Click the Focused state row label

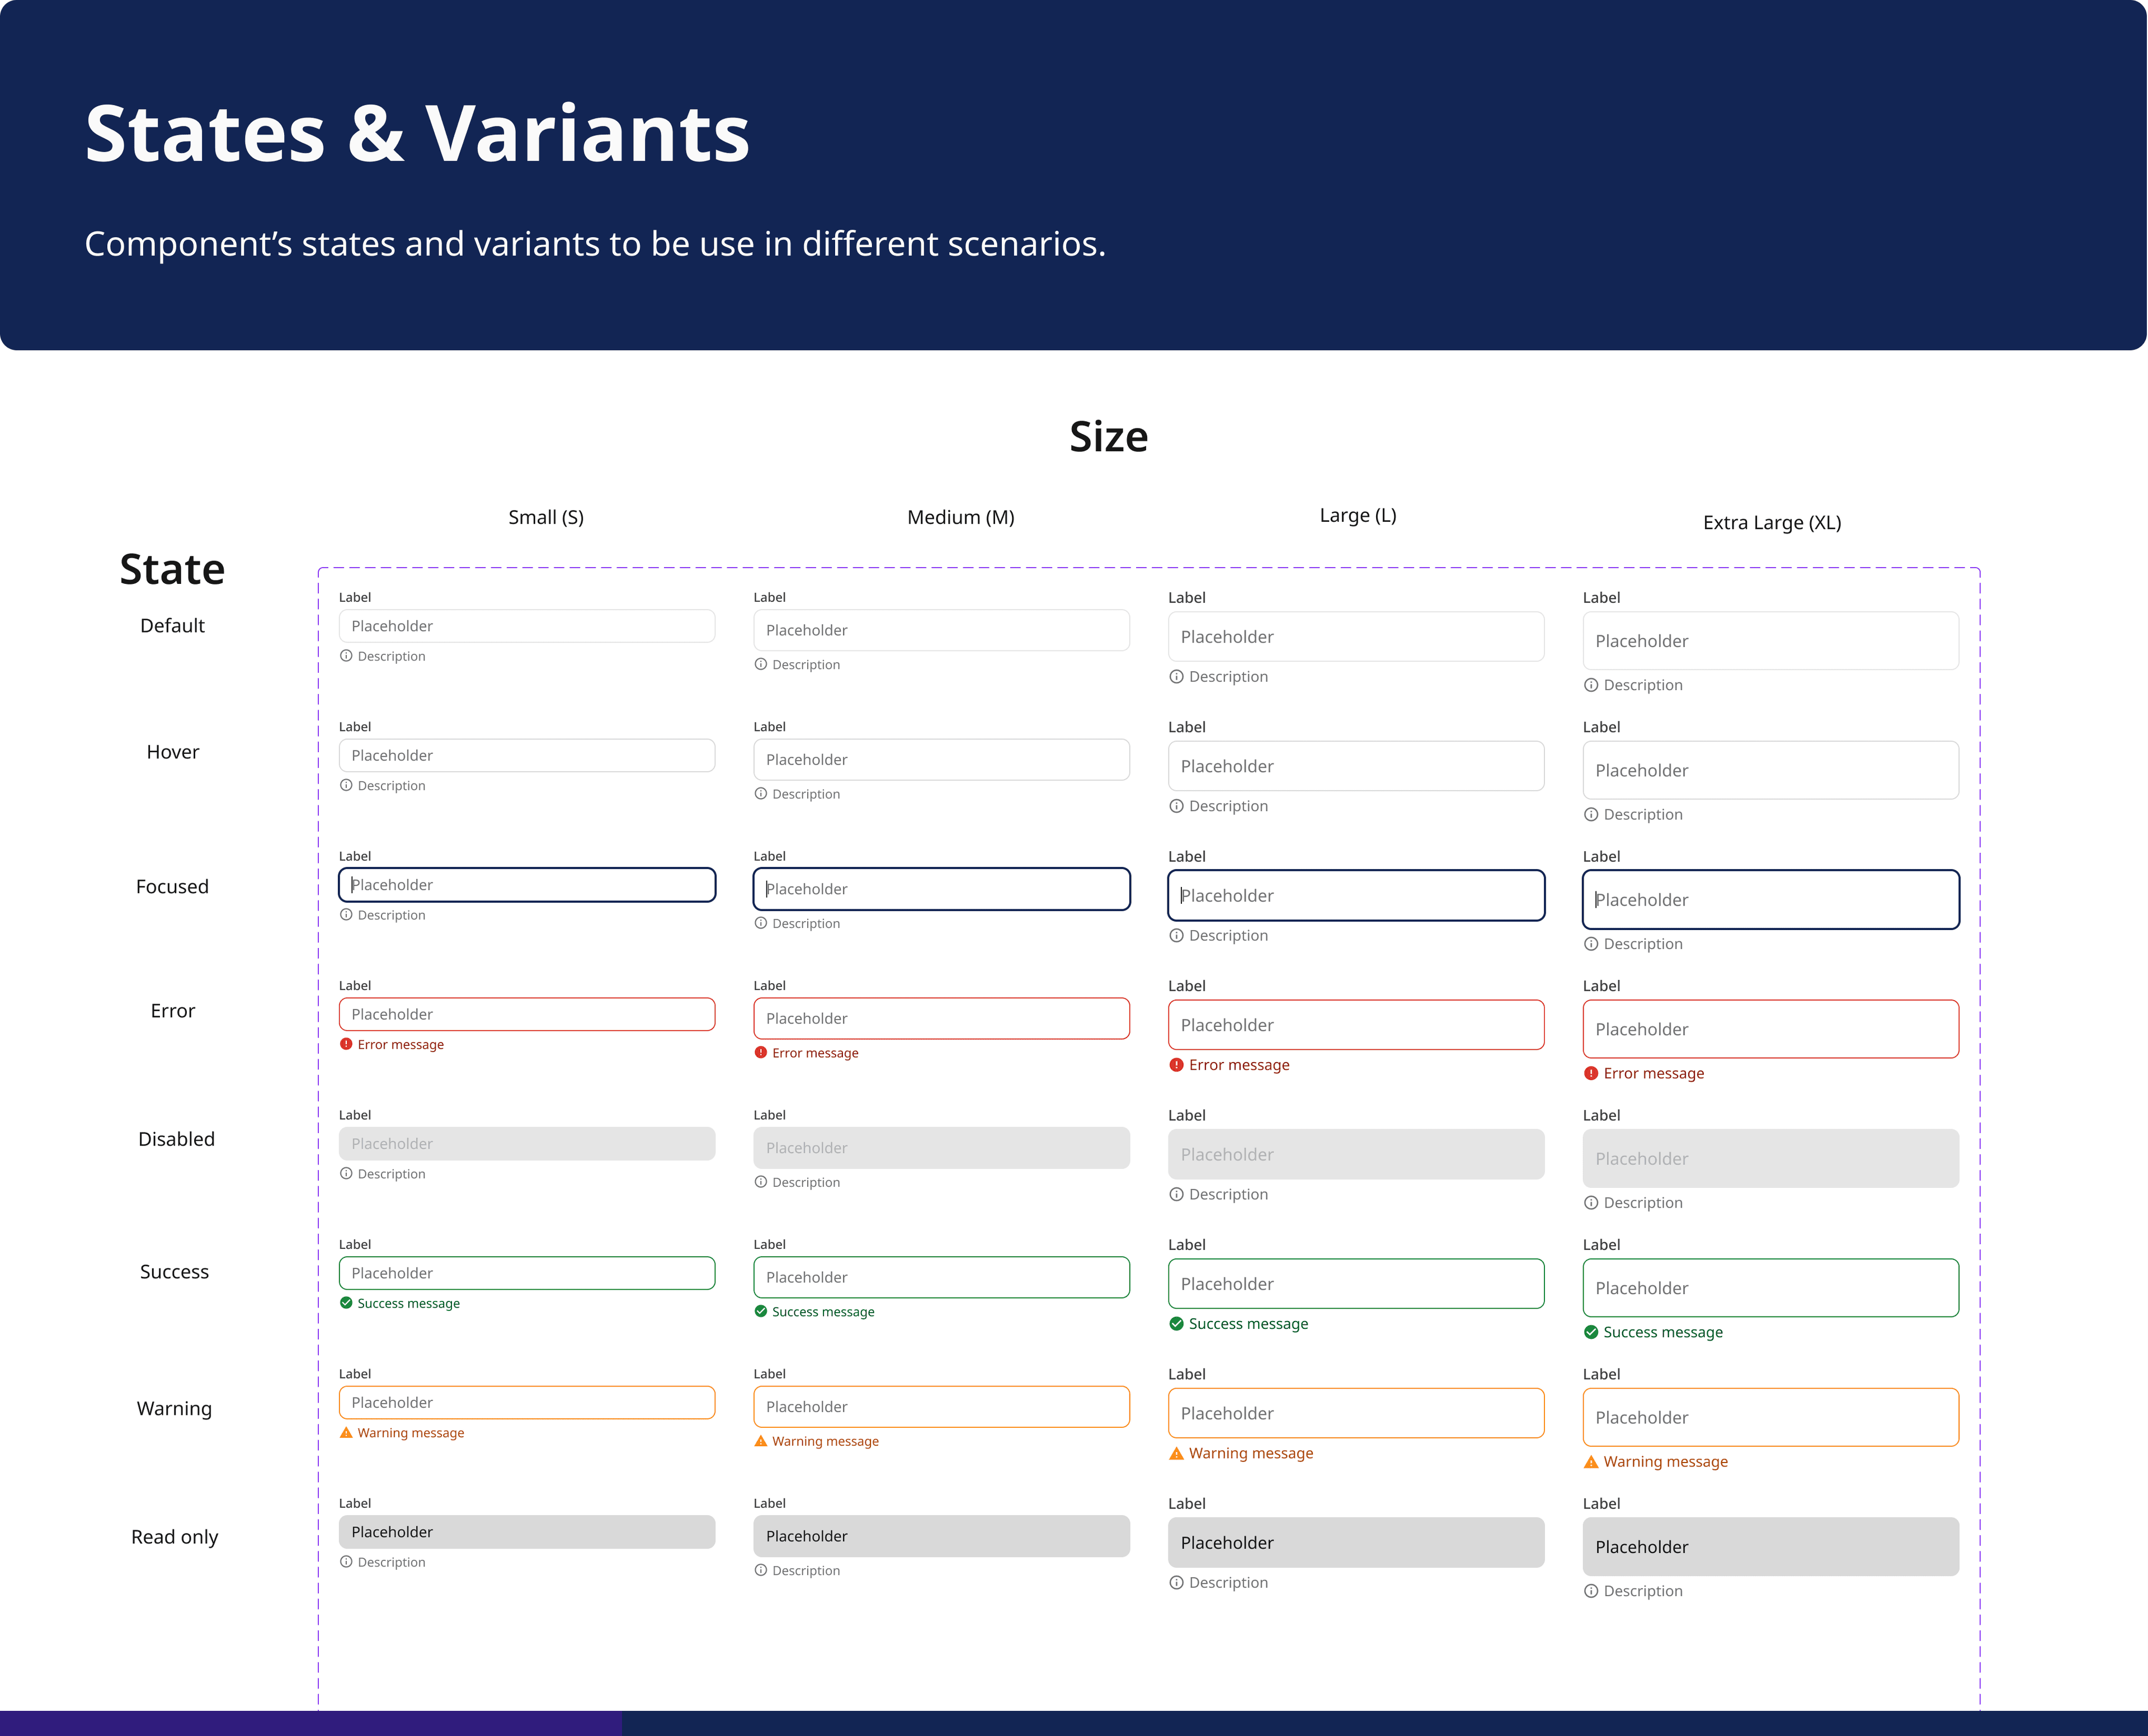(x=172, y=886)
